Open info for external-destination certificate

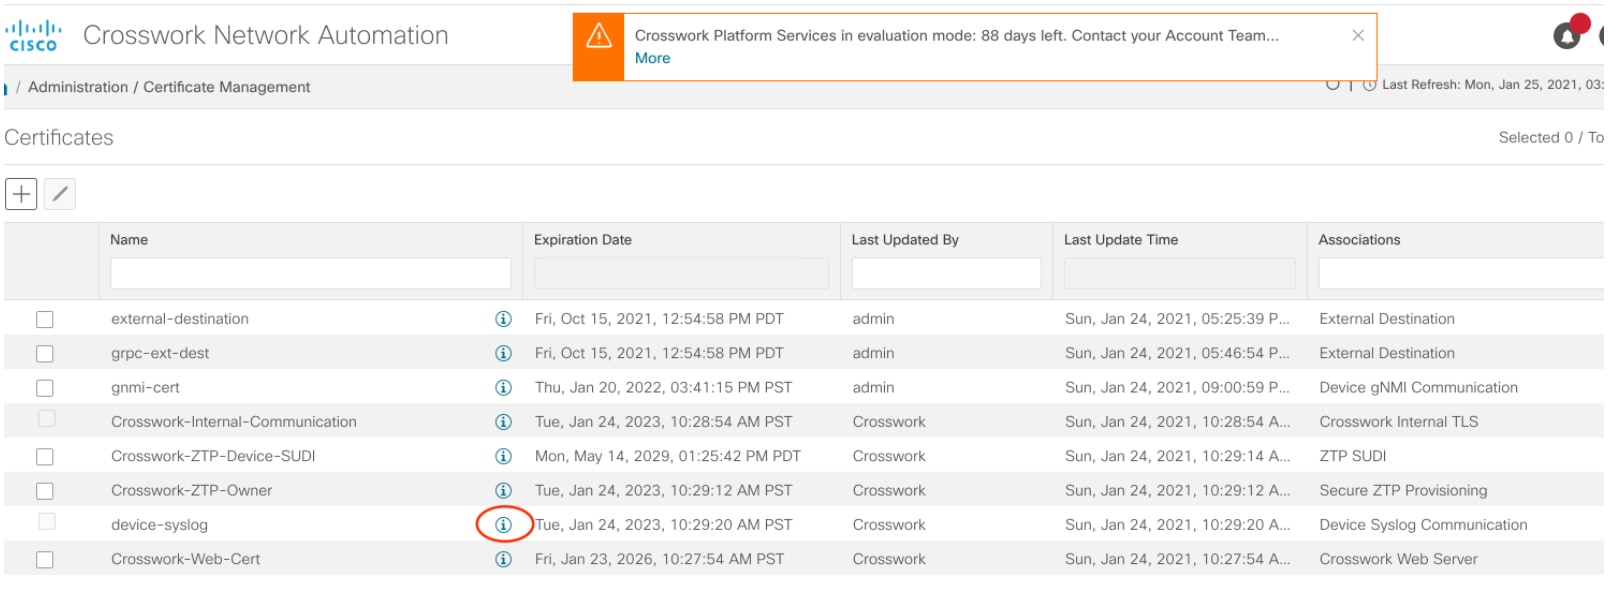(x=503, y=319)
